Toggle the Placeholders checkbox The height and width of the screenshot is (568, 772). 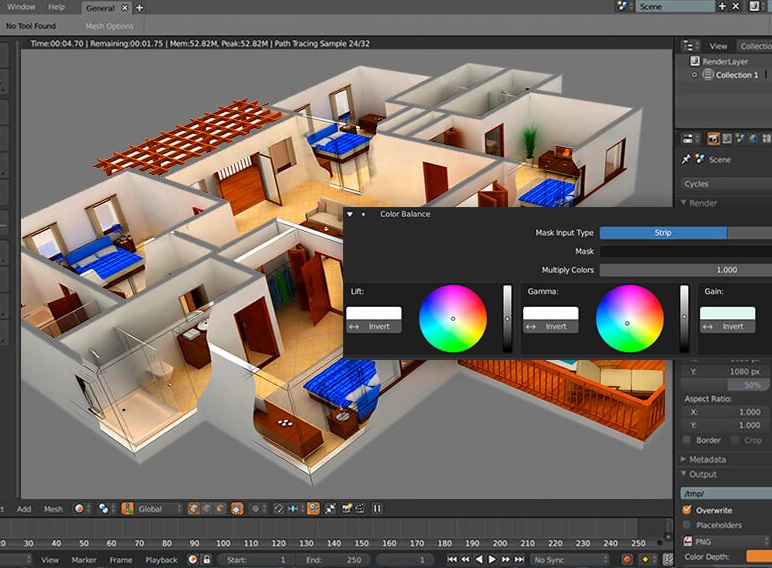click(687, 525)
